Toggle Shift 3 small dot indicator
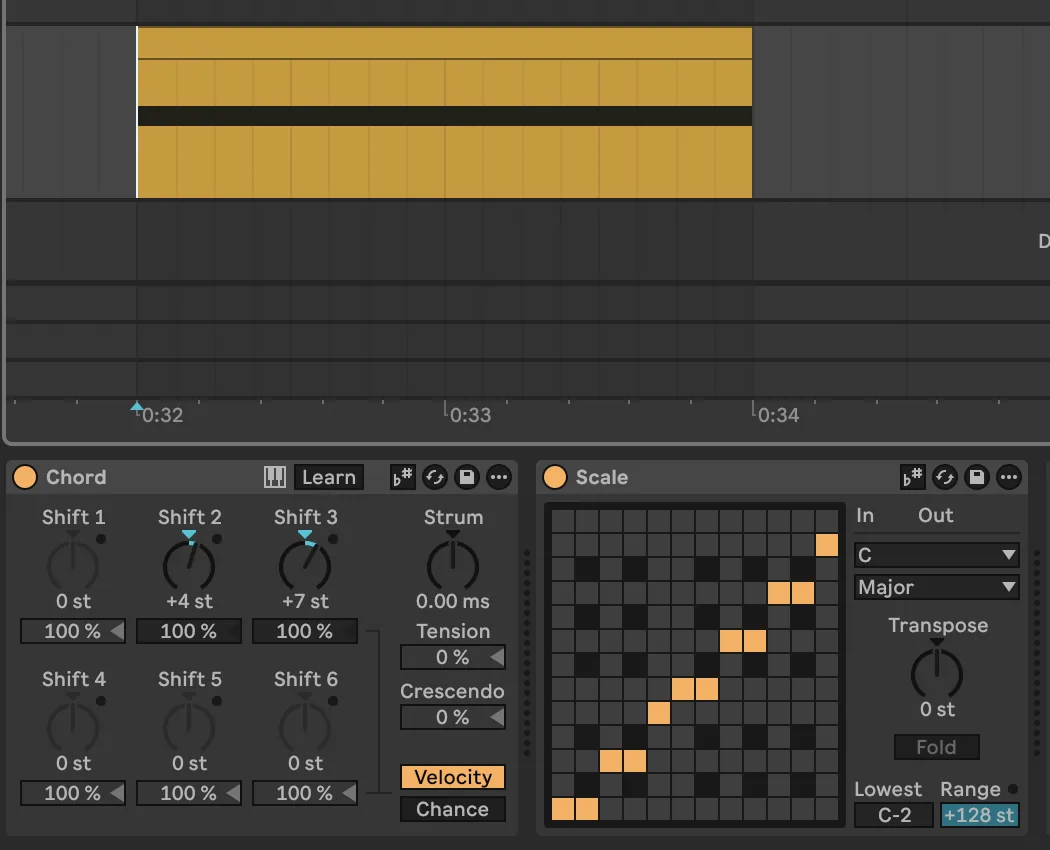 point(333,539)
